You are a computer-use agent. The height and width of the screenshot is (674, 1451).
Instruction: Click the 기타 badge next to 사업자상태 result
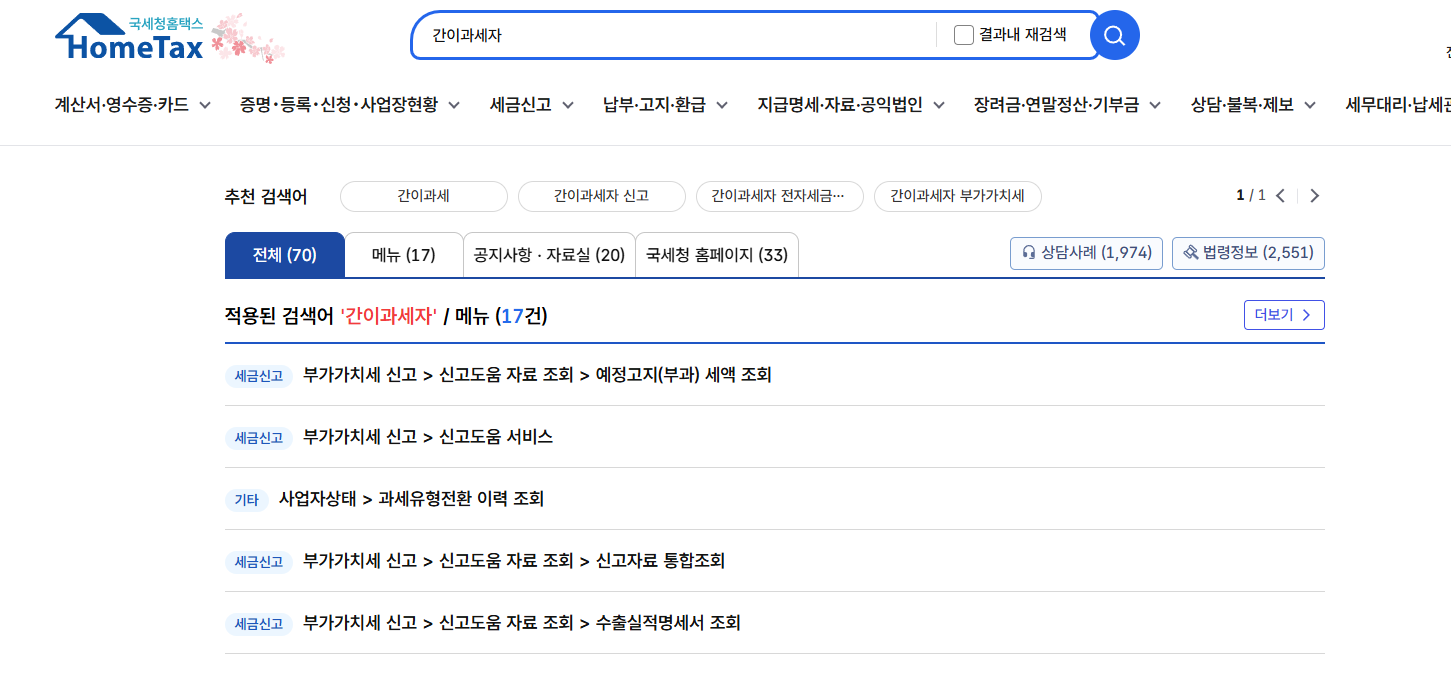247,499
